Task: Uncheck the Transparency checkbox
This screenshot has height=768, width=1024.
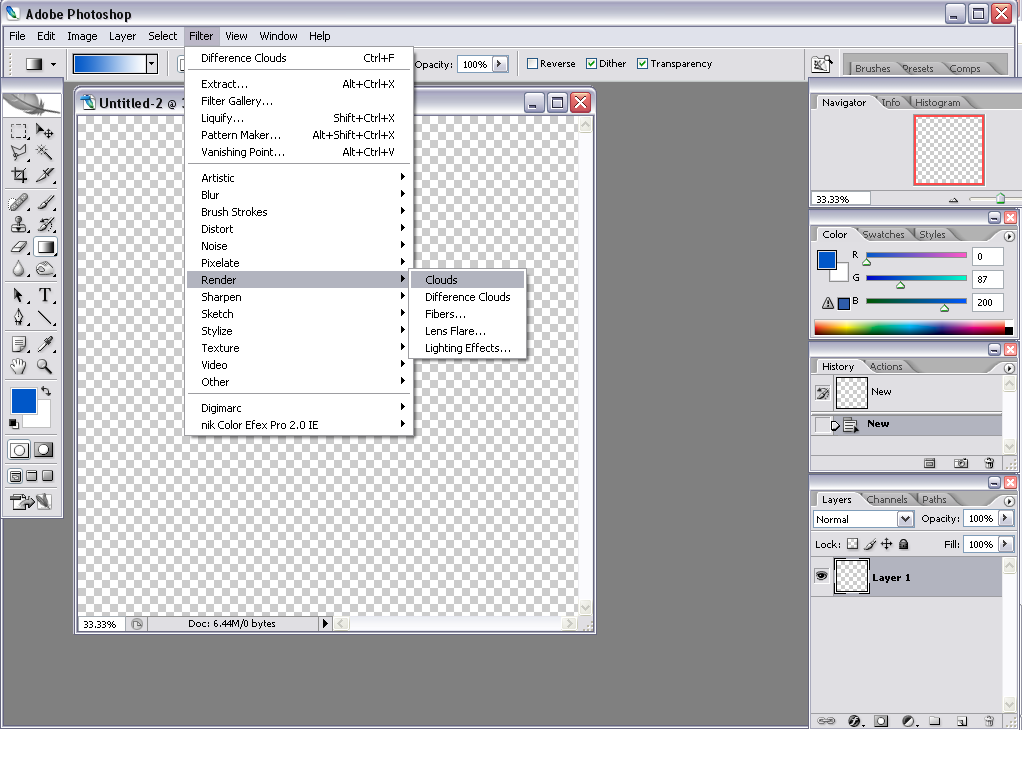Action: tap(642, 63)
